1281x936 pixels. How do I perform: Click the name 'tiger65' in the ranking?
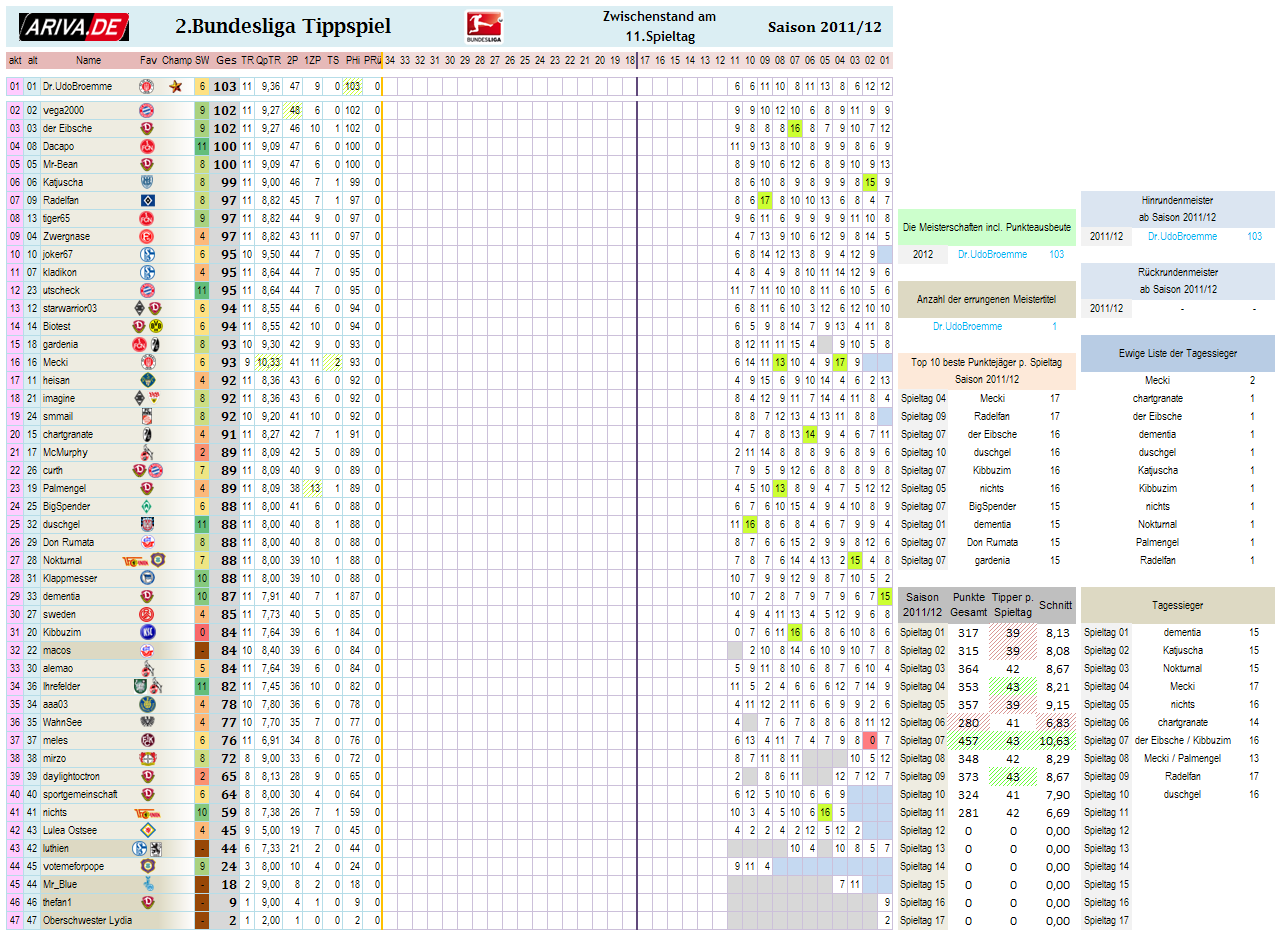click(56, 218)
